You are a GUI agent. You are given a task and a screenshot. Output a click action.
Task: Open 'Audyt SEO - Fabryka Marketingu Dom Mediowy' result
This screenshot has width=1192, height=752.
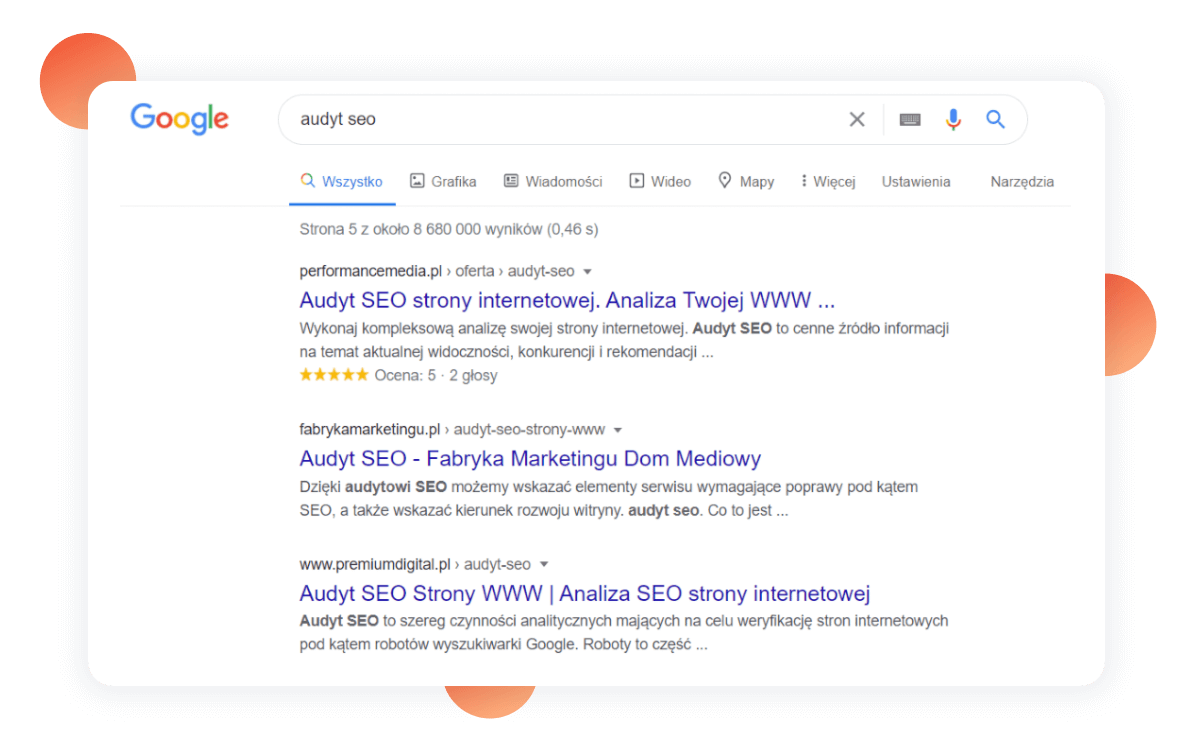pos(530,458)
